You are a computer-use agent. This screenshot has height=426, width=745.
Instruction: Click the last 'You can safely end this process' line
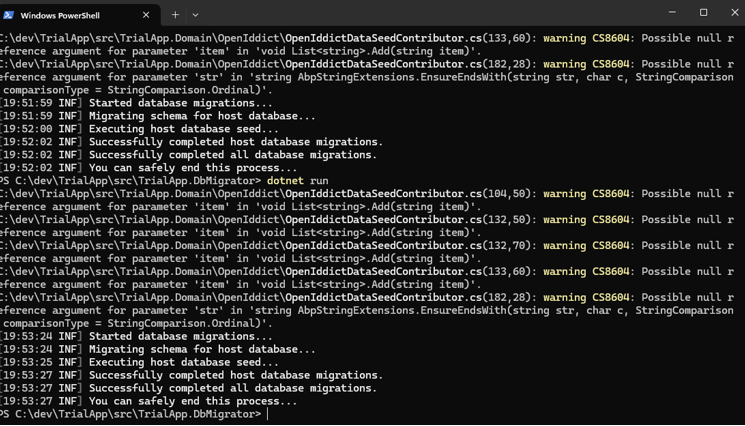tap(192, 401)
